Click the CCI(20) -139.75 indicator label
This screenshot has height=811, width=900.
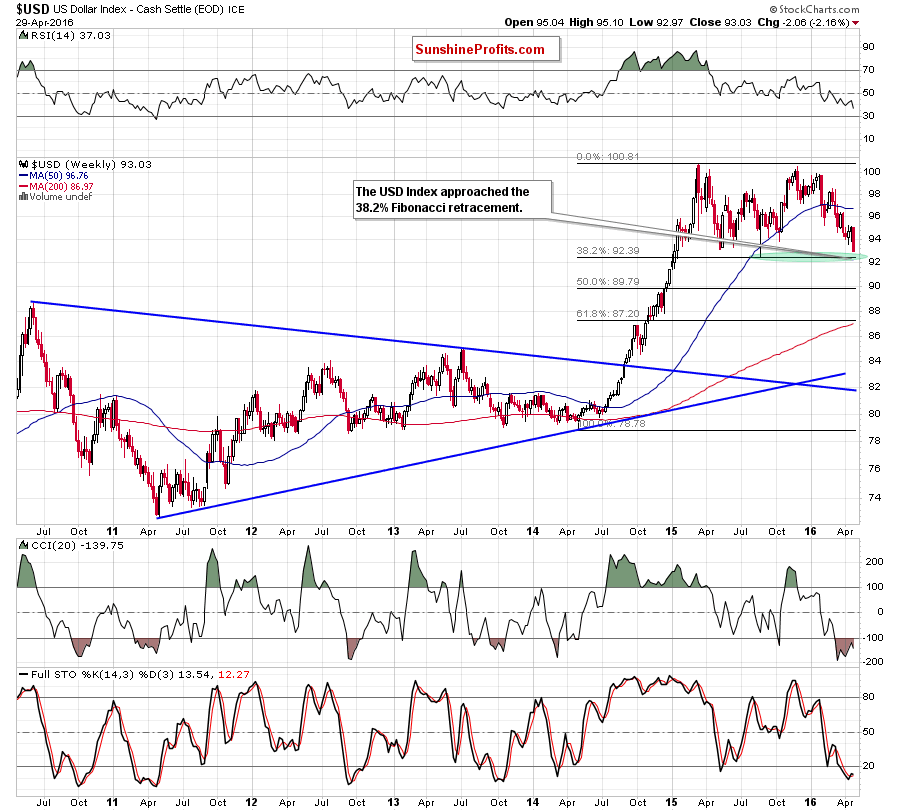click(x=77, y=545)
